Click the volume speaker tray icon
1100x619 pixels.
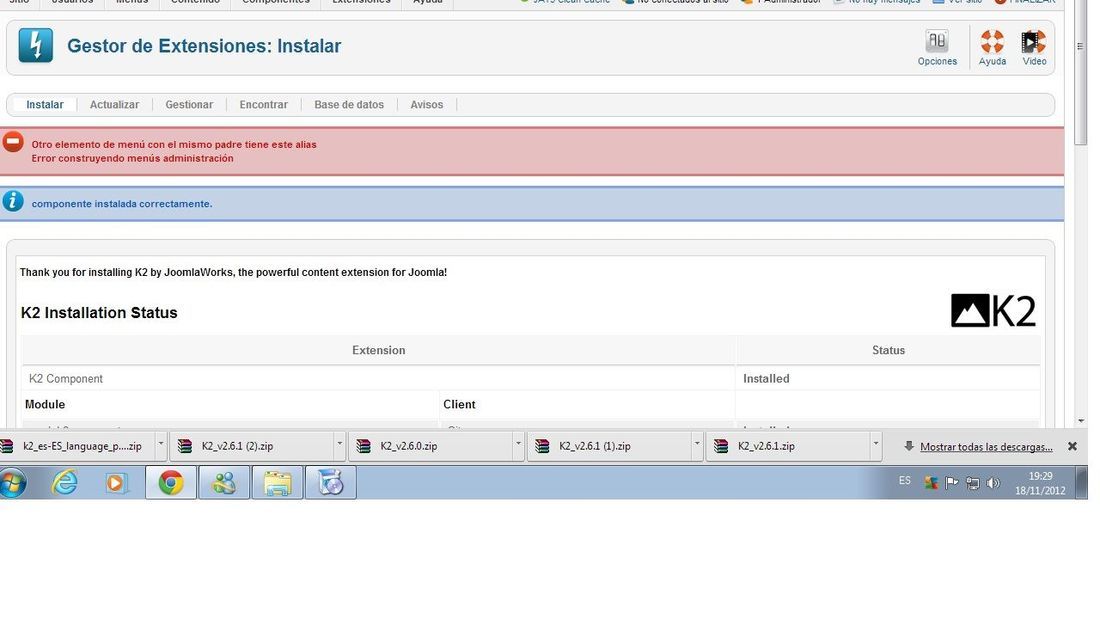click(993, 483)
